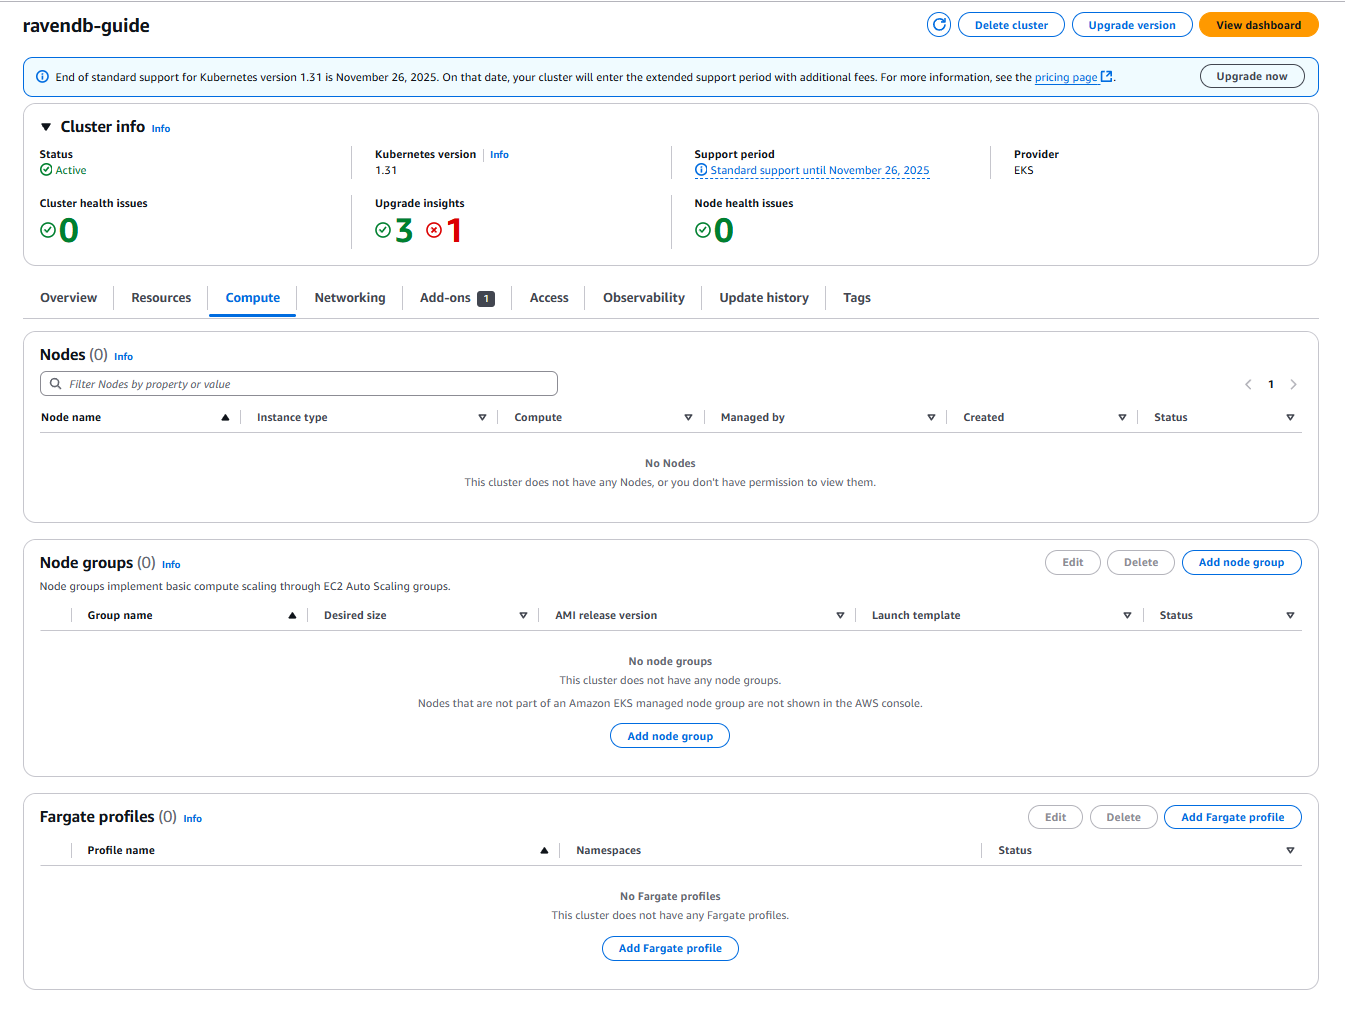Open Desired size column sort dropdown

click(x=523, y=616)
